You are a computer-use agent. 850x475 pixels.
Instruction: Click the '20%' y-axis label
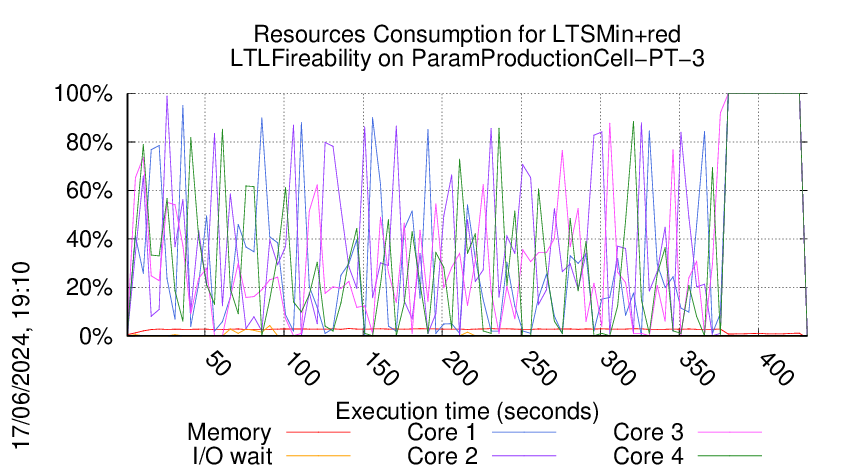pyautogui.click(x=89, y=288)
